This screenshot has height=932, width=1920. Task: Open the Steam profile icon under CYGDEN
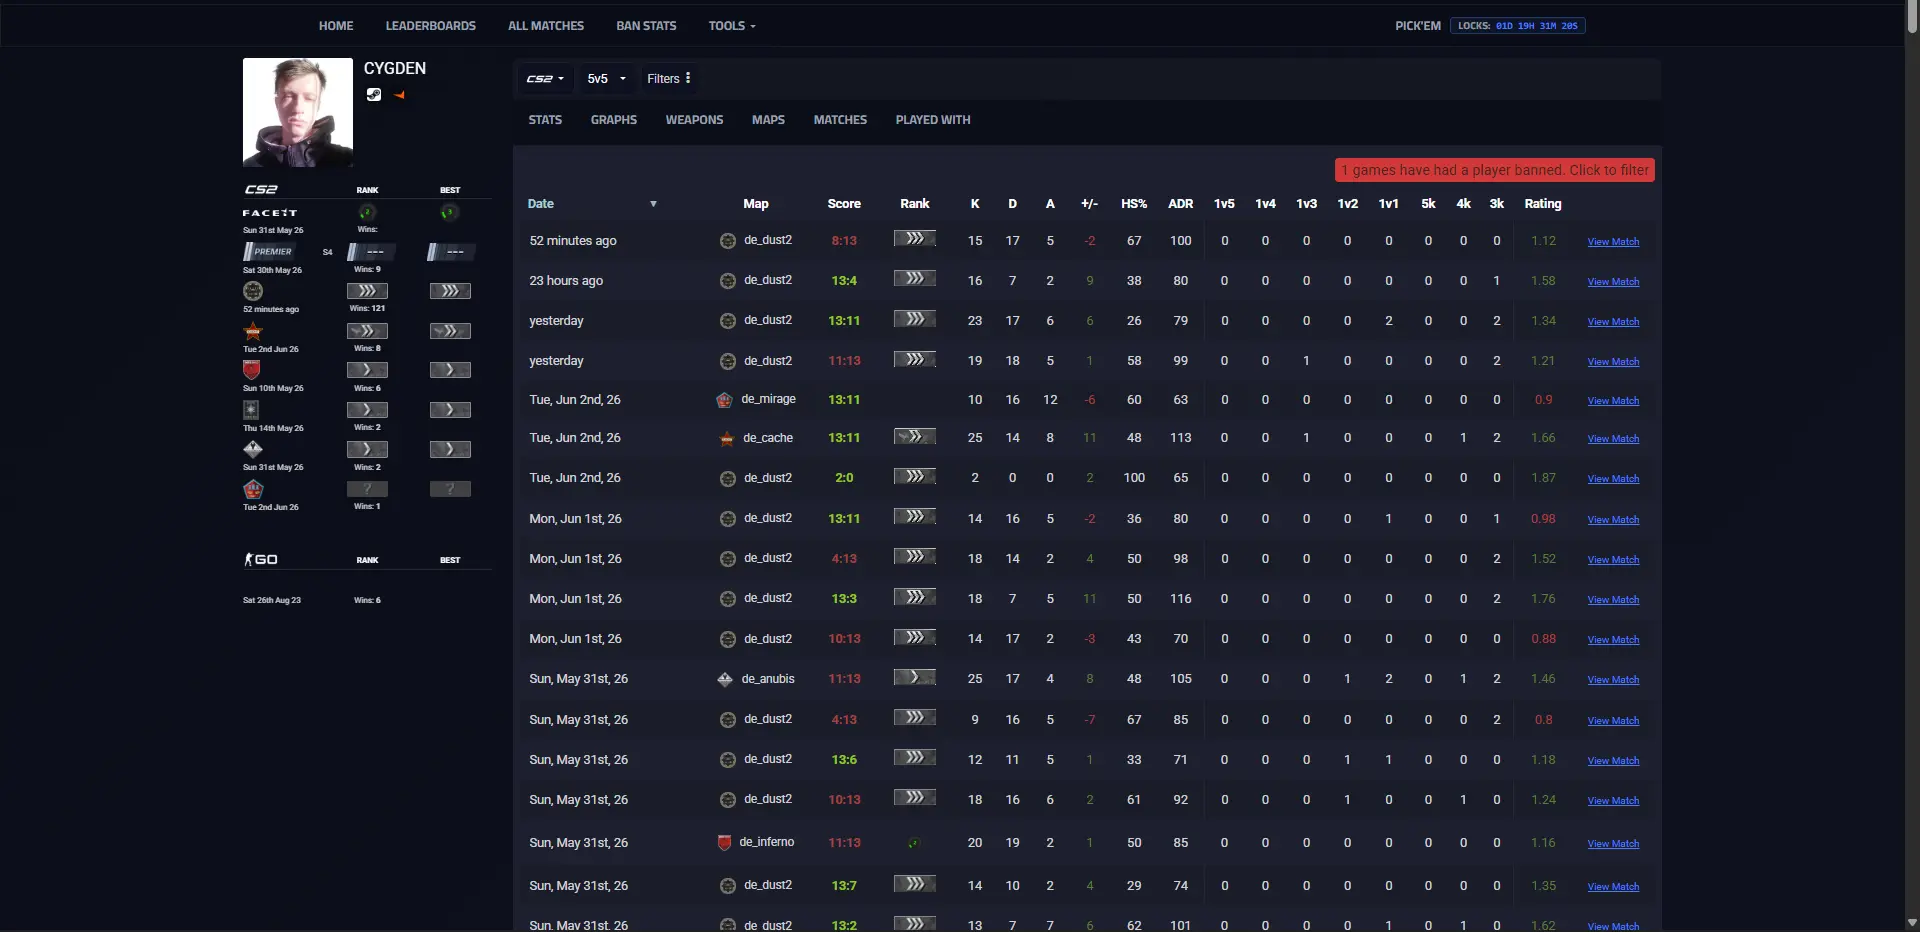click(x=374, y=95)
